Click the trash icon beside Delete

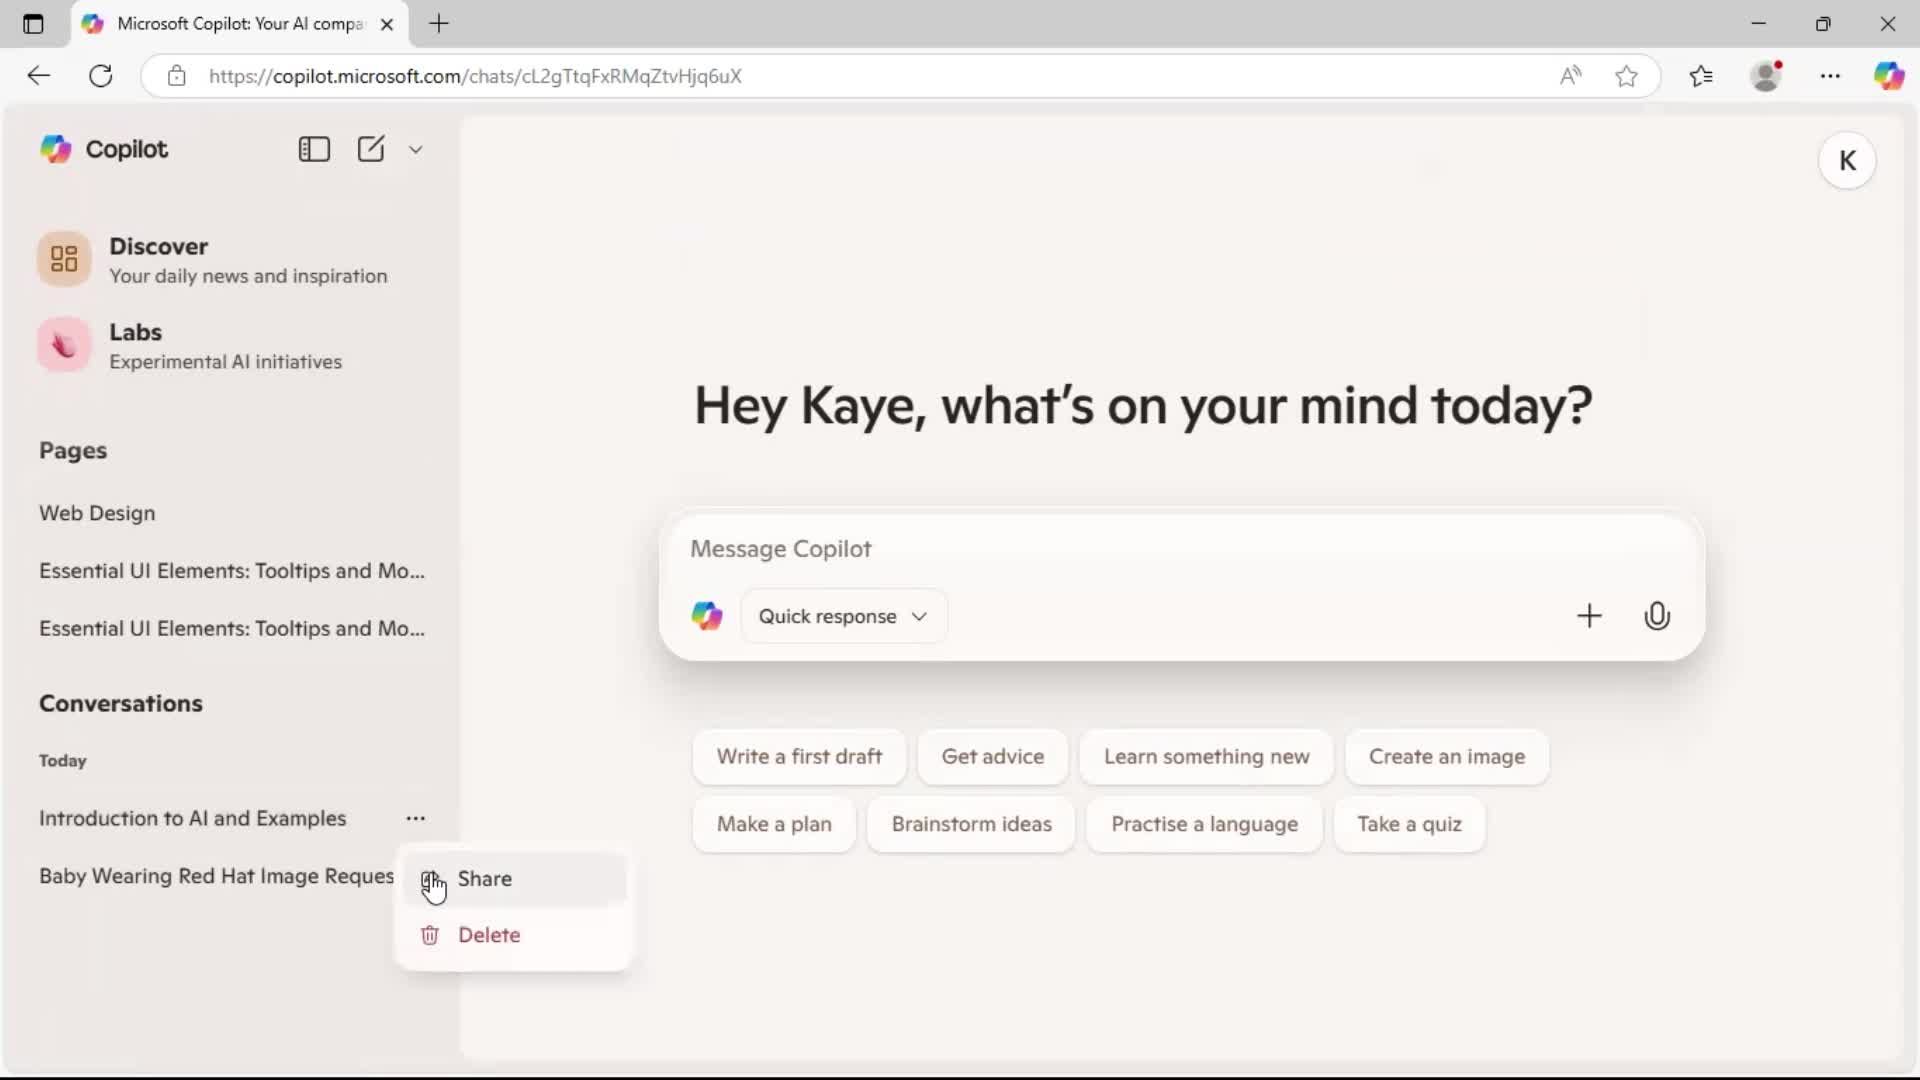(x=430, y=935)
